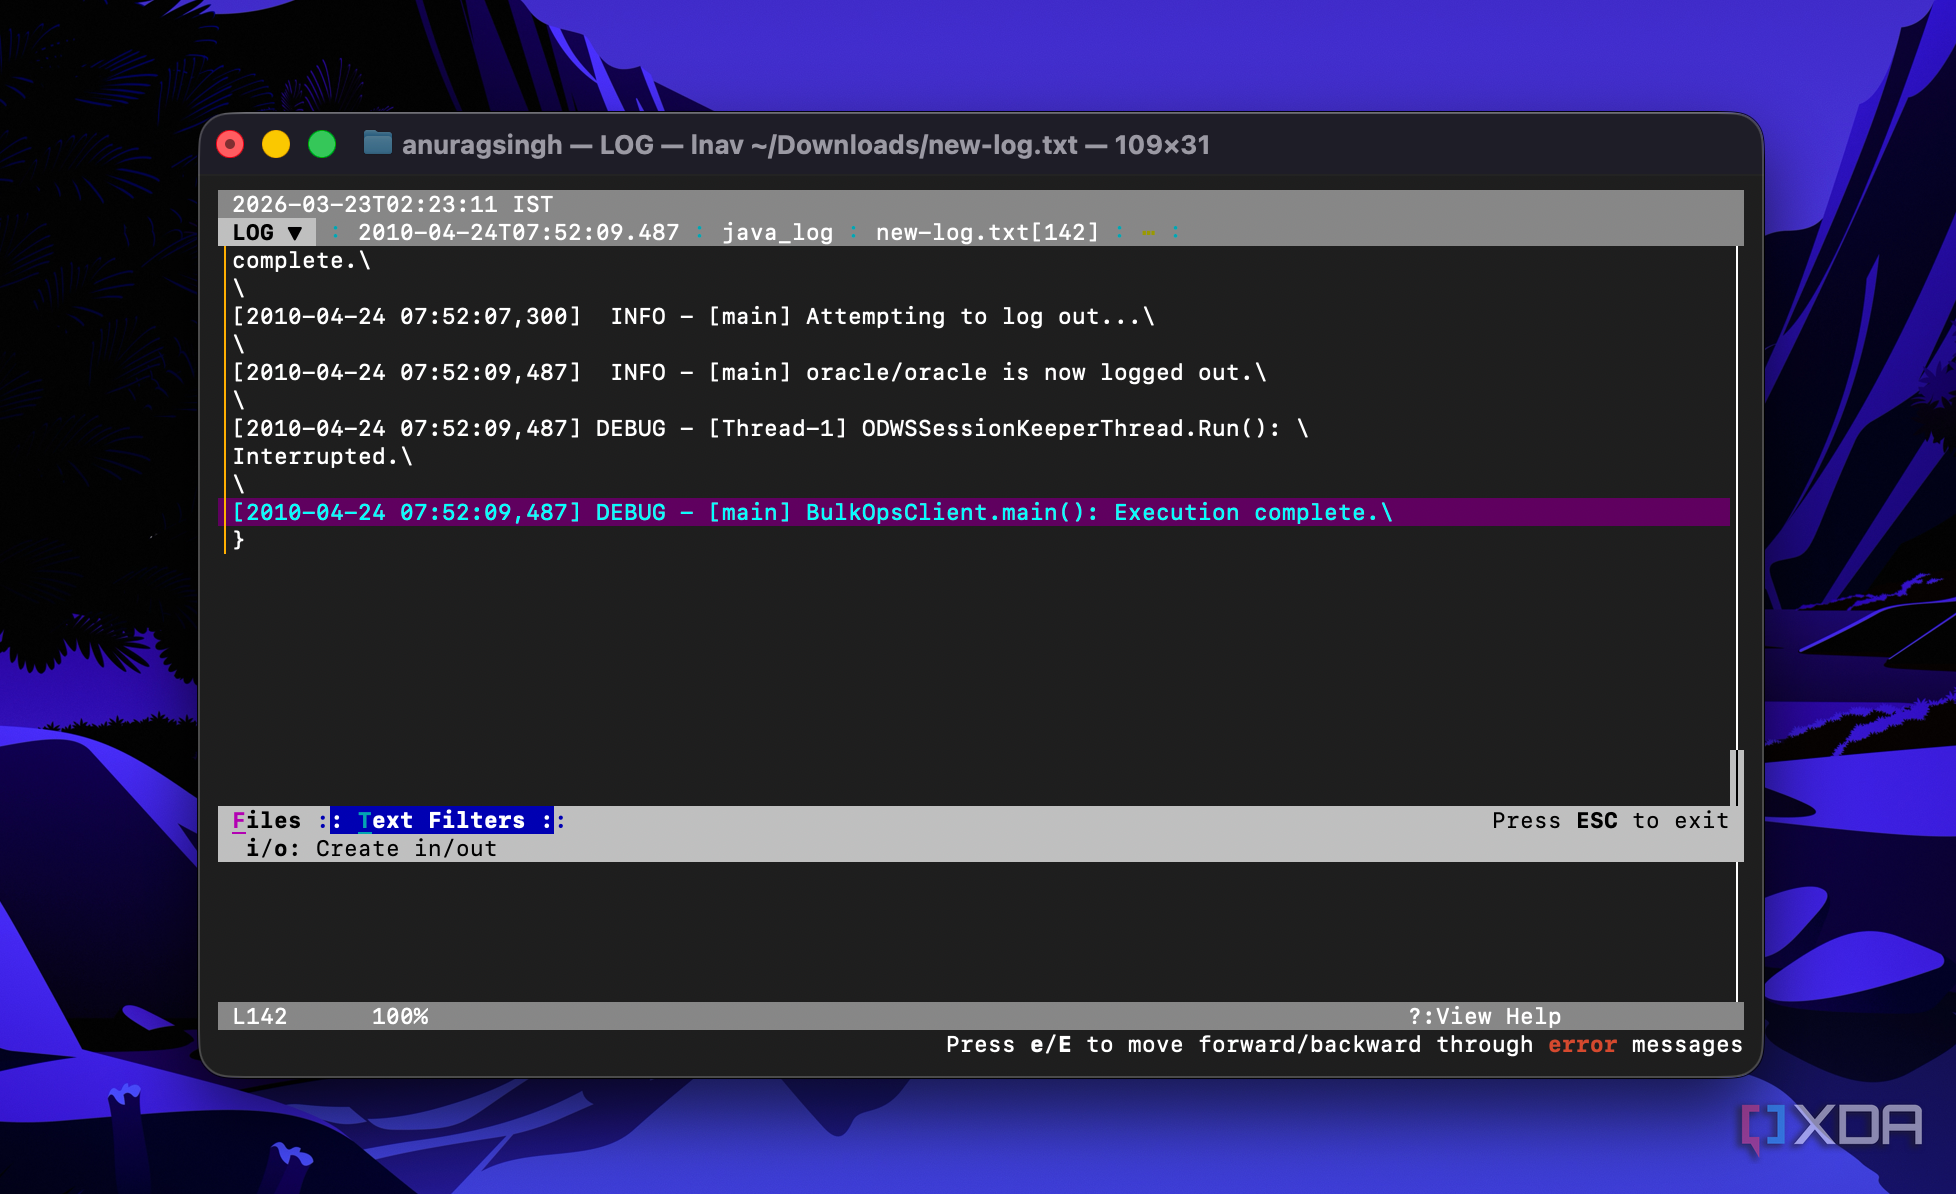
Task: Click the red 'error' word in tip
Action: 1582,1044
